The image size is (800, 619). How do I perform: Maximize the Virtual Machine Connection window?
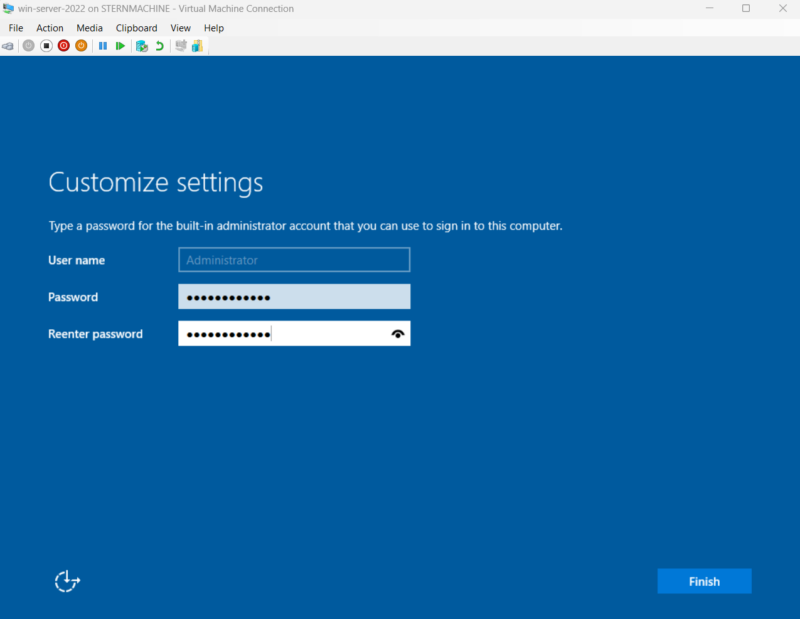pyautogui.click(x=746, y=8)
